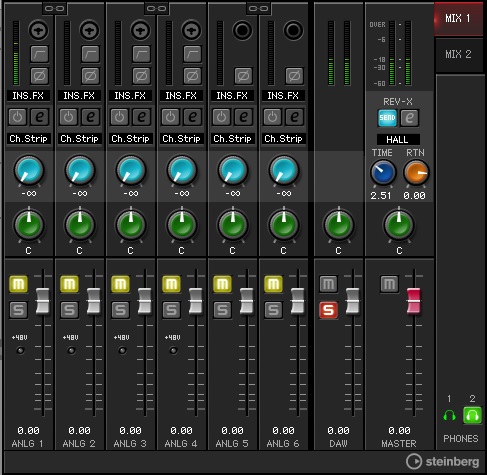
Task: Unmute the ANLG 6 channel
Action: [x=273, y=284]
